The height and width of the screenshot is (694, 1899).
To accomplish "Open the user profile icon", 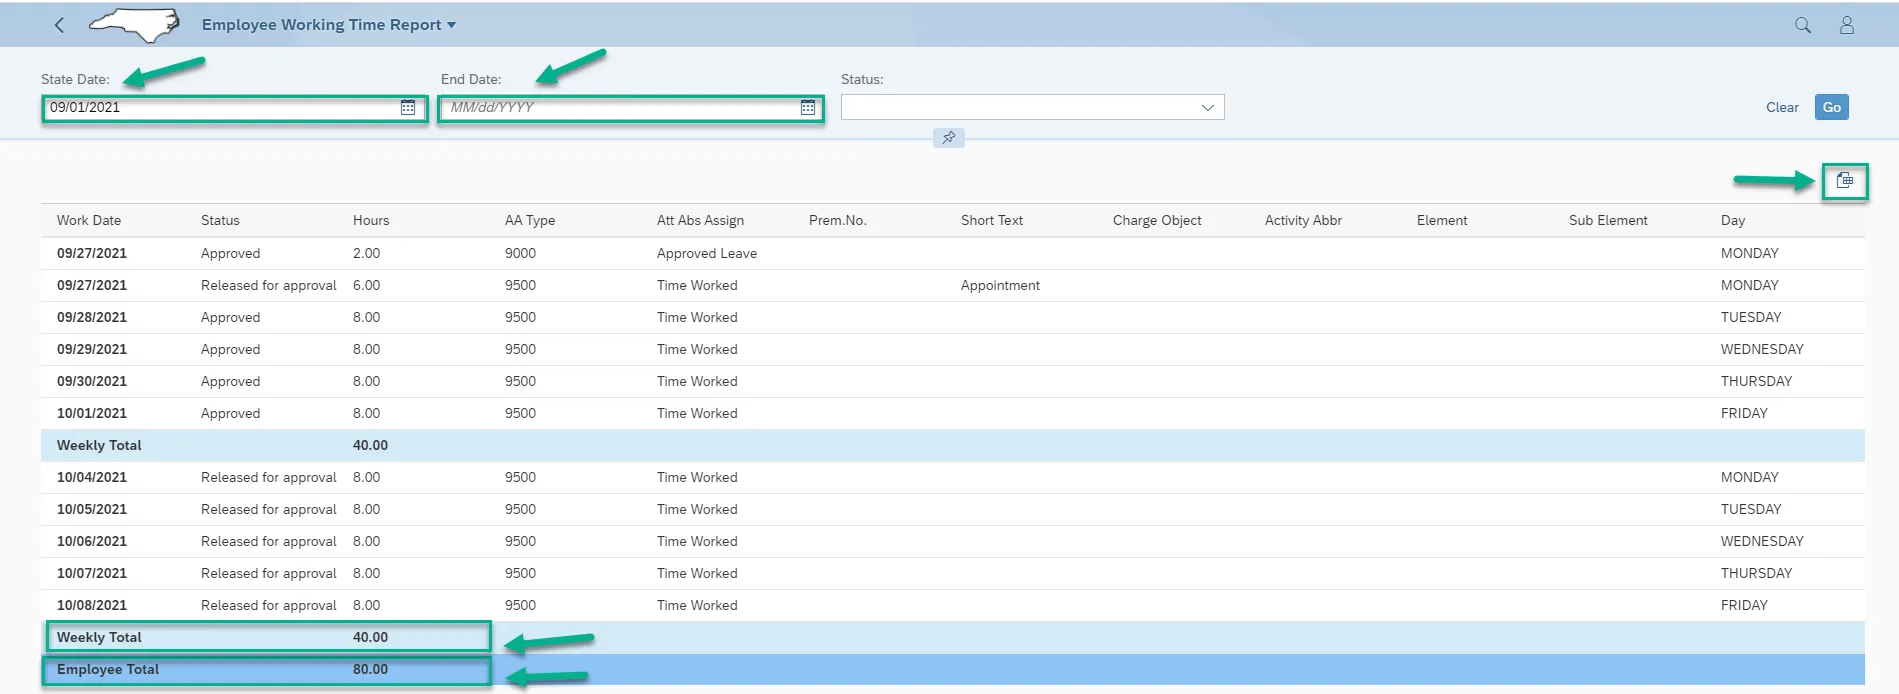I will (1846, 25).
